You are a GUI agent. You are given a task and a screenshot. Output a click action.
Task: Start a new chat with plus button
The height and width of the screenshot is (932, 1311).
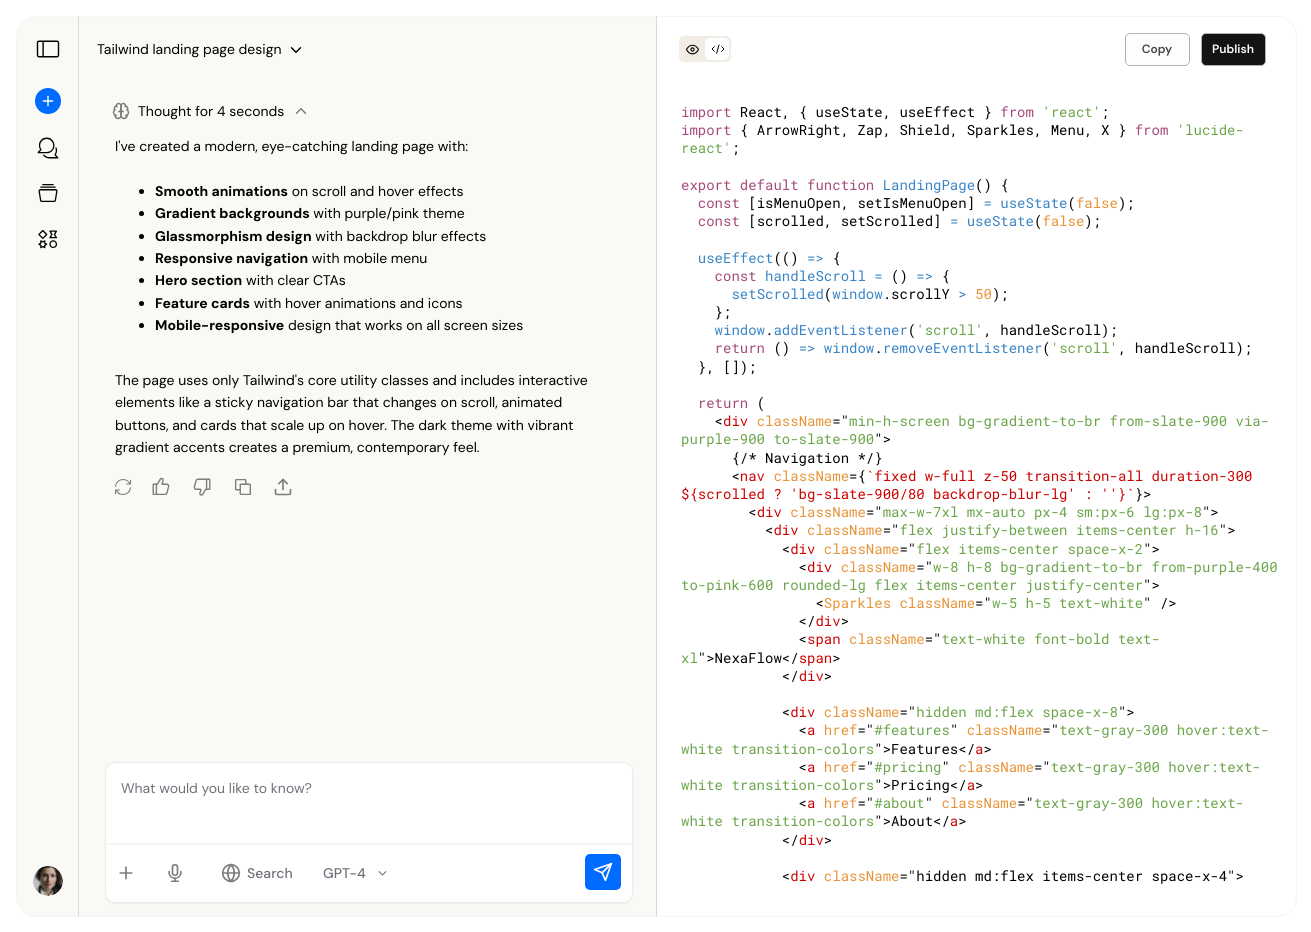(48, 101)
